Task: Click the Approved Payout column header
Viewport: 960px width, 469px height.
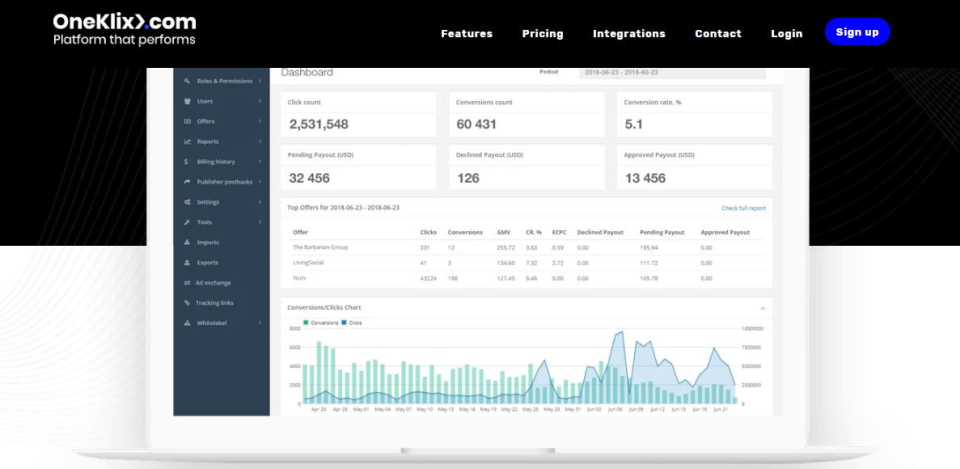Action: [725, 233]
